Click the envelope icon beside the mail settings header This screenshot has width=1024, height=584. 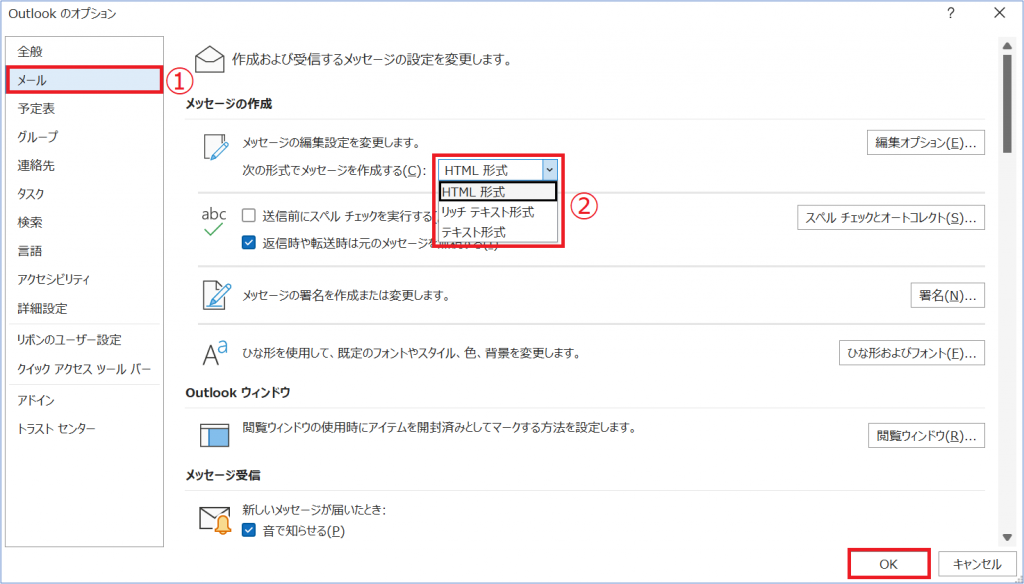tap(210, 59)
